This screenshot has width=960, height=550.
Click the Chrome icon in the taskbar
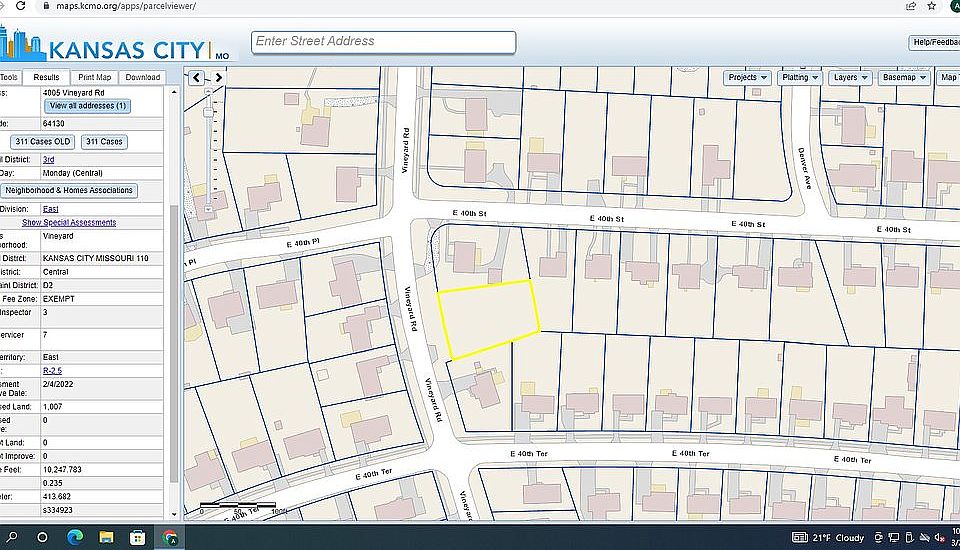(x=170, y=537)
